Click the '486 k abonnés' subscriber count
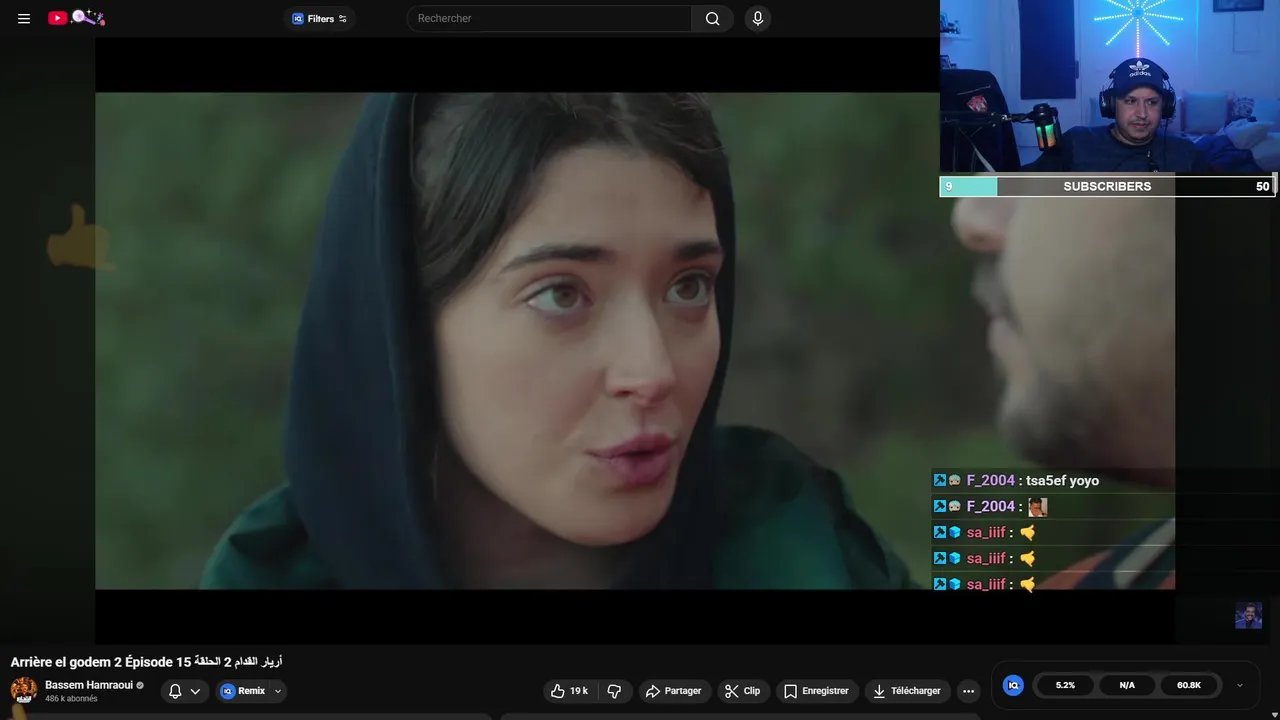The image size is (1280, 720). 71,699
